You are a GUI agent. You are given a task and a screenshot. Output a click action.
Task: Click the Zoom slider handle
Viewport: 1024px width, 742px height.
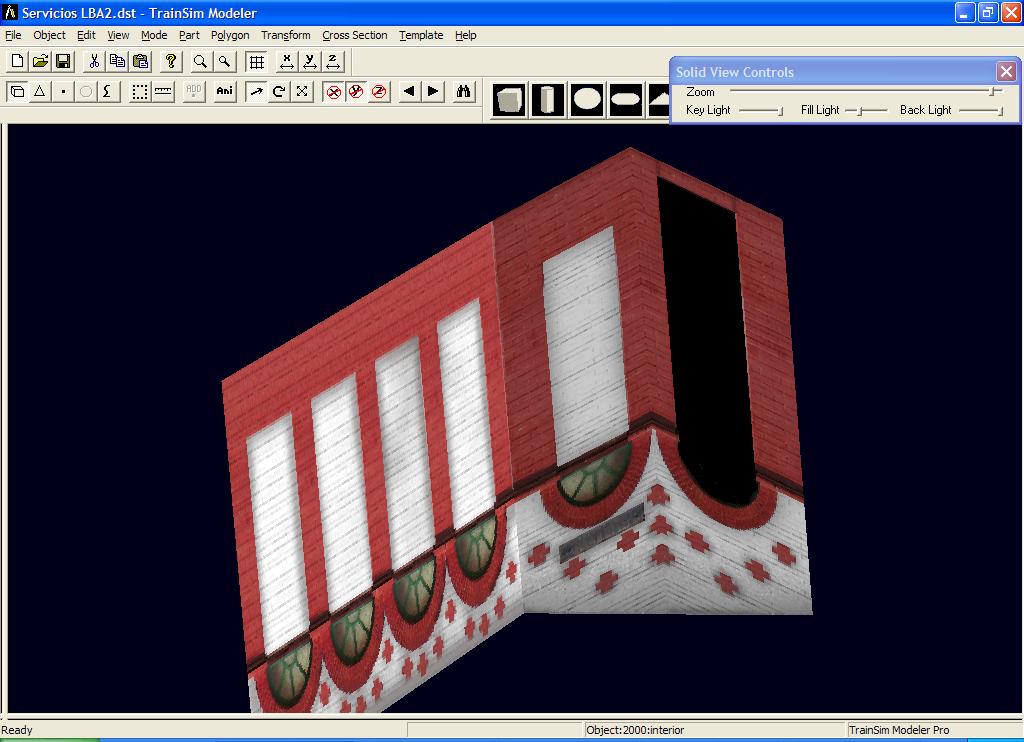(x=993, y=91)
